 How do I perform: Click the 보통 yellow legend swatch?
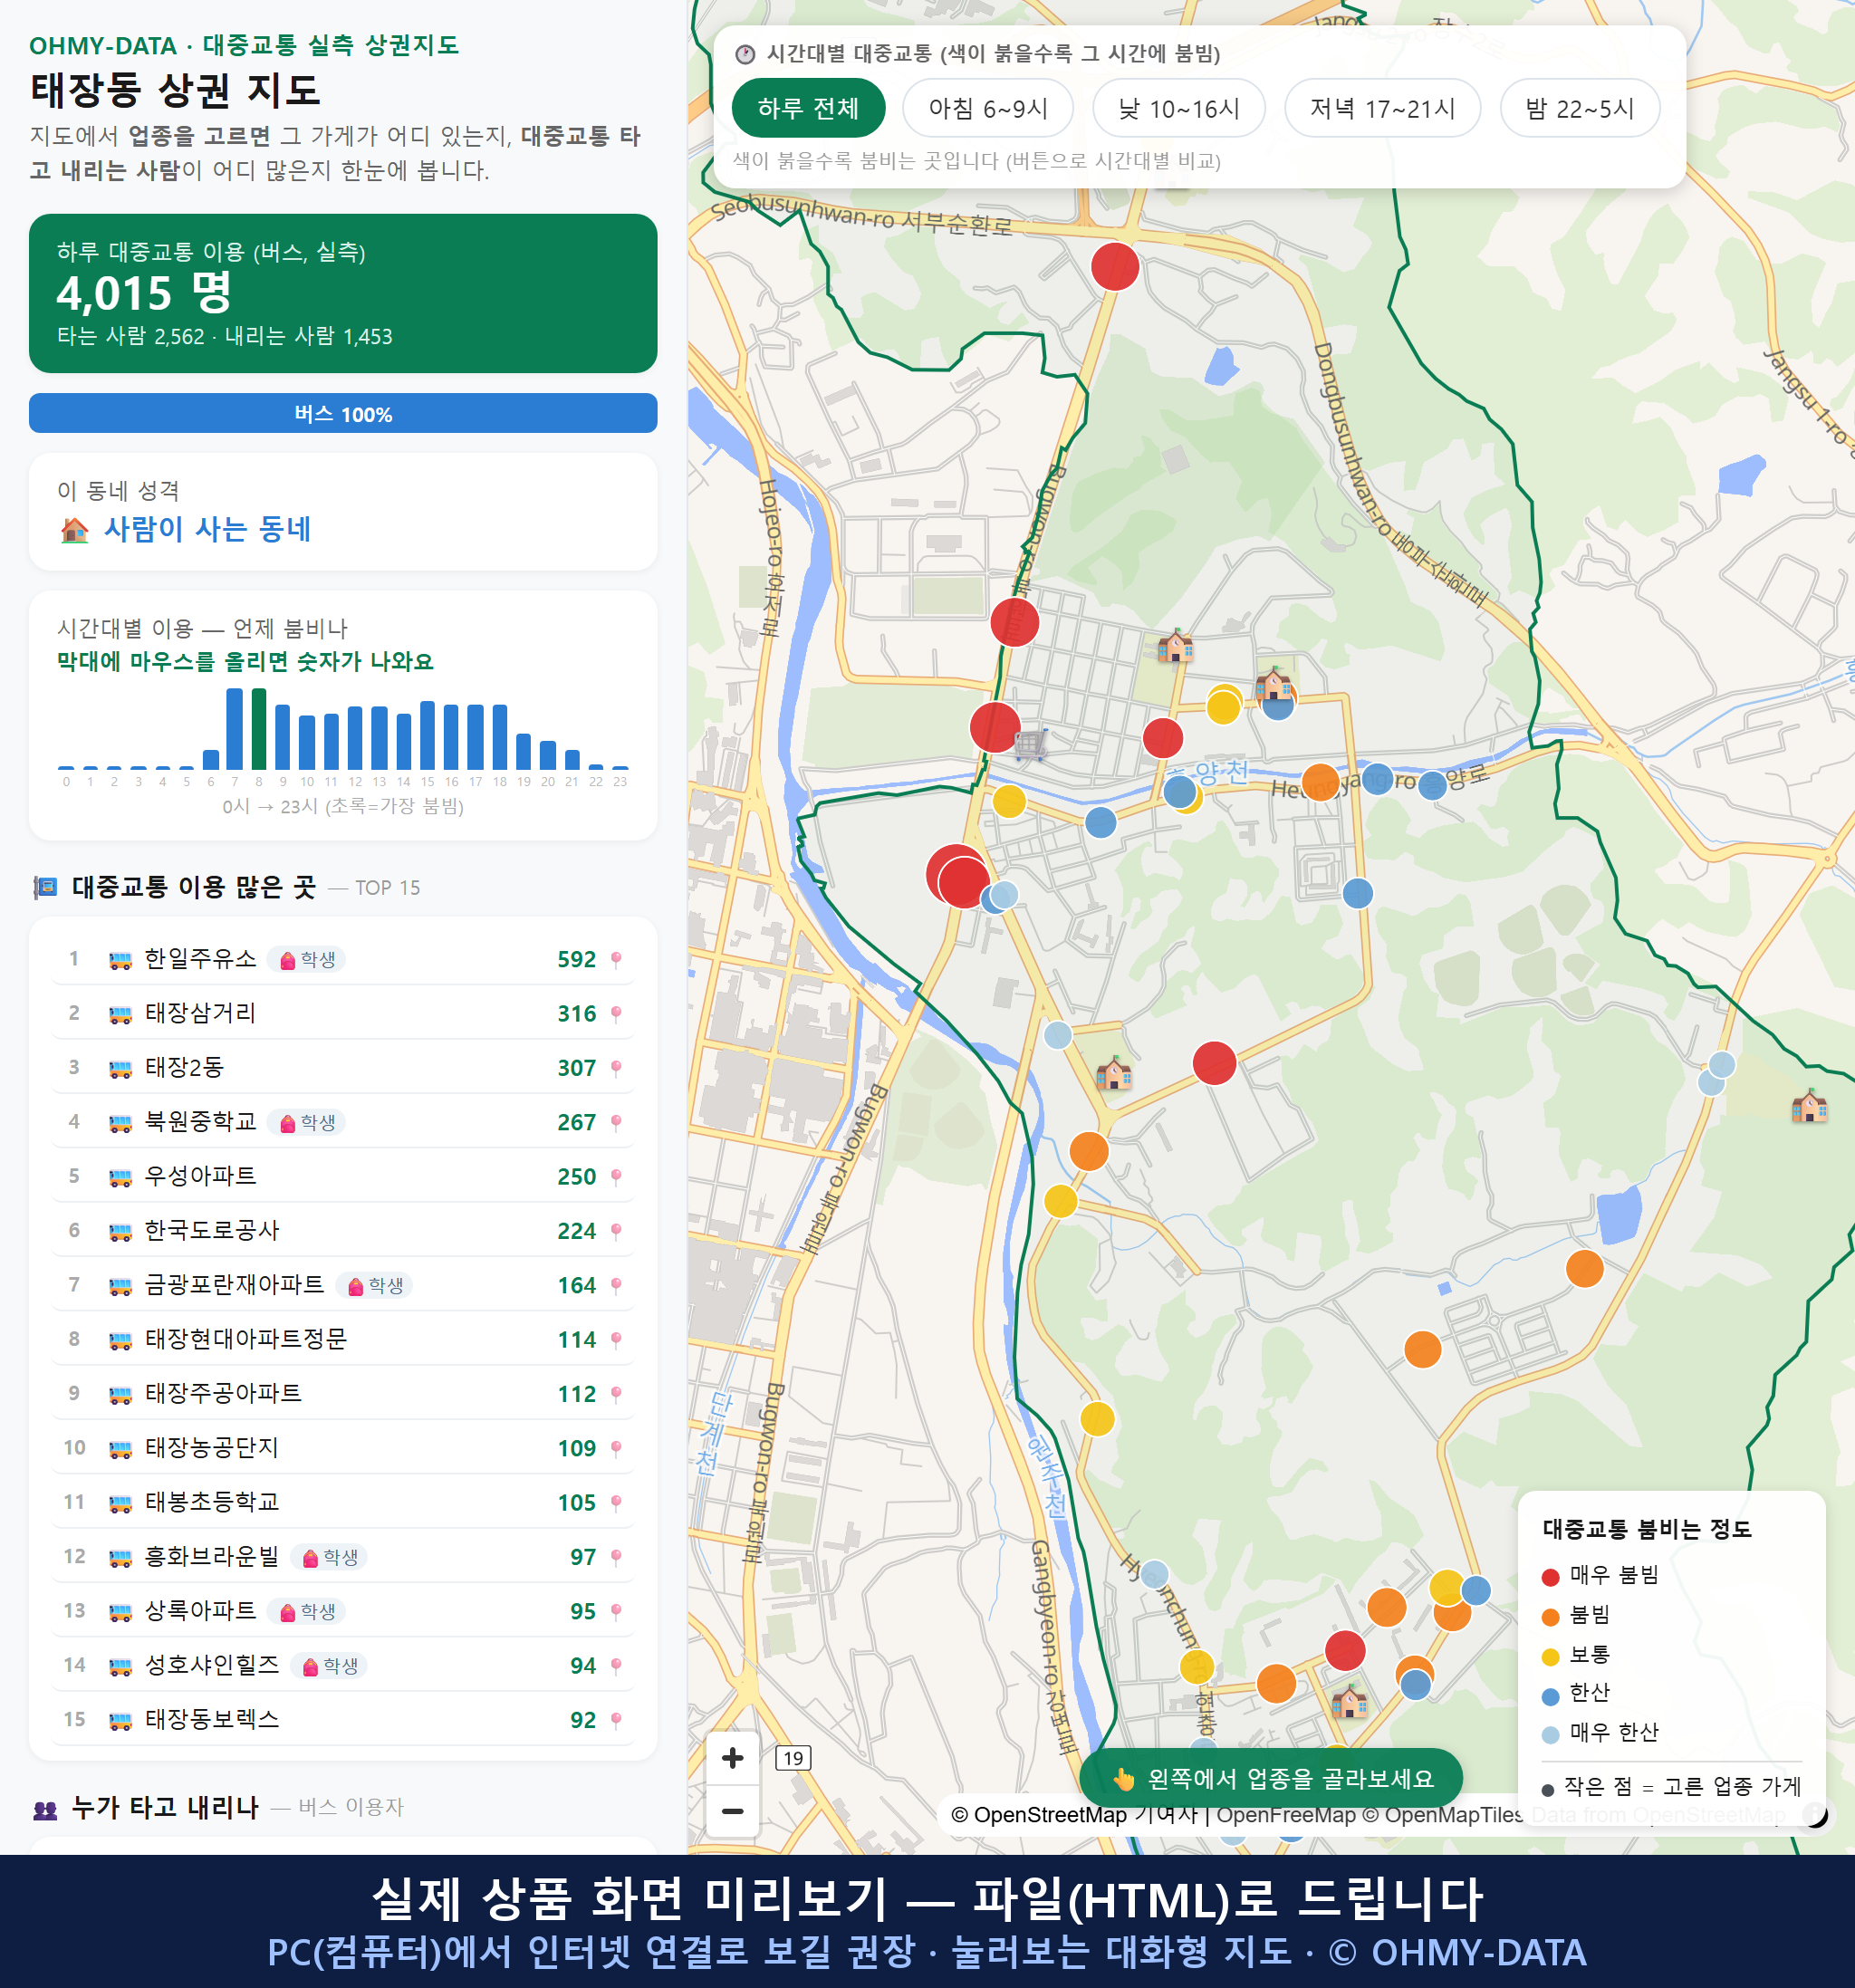click(x=1550, y=1657)
